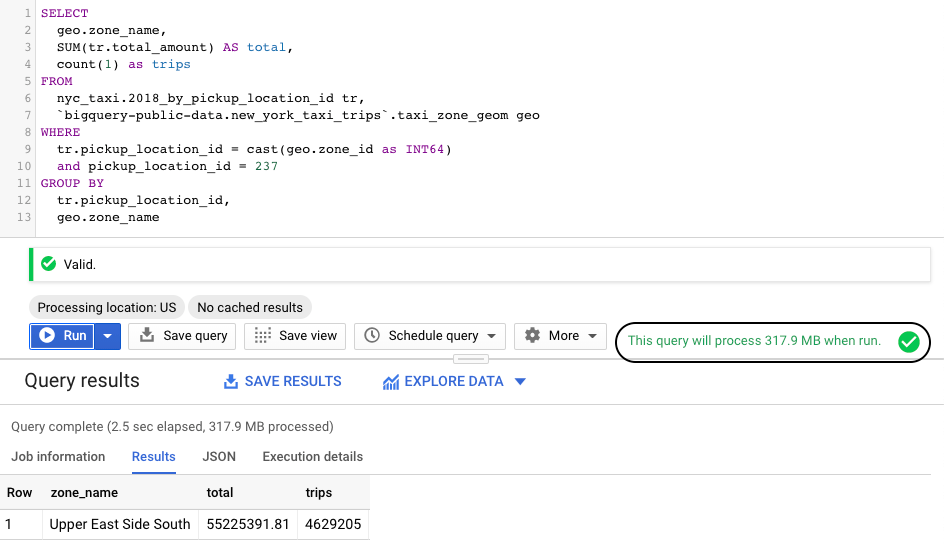Viewport: 944px width, 546px height.
Task: Click the Run play icon
Action: click(x=47, y=335)
